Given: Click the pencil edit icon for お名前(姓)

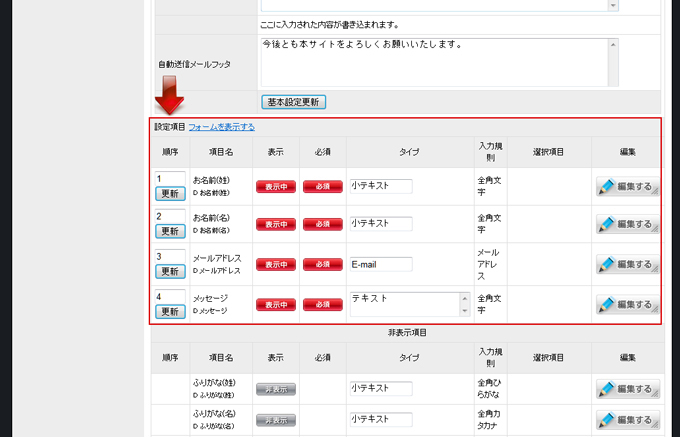Looking at the screenshot, I should 606,186.
